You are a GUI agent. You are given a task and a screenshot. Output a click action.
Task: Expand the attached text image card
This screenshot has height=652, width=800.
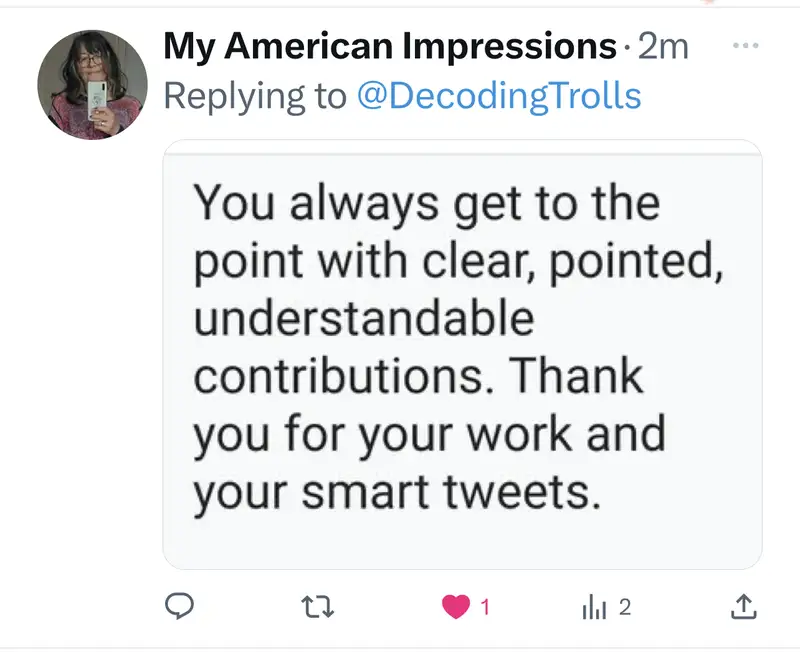[462, 354]
